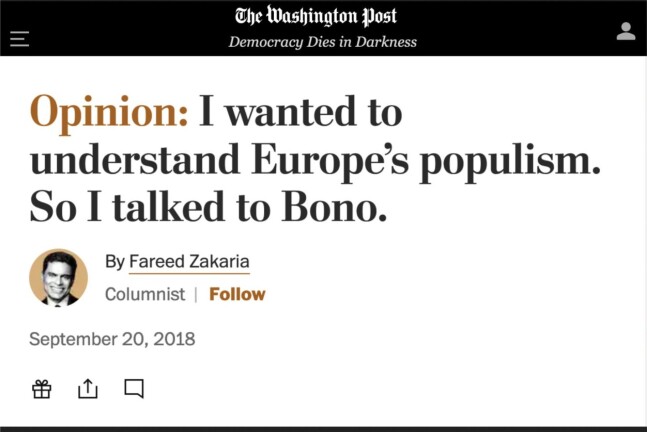Click the word "By" before the author name
Image resolution: width=647 pixels, height=432 pixels.
115,262
